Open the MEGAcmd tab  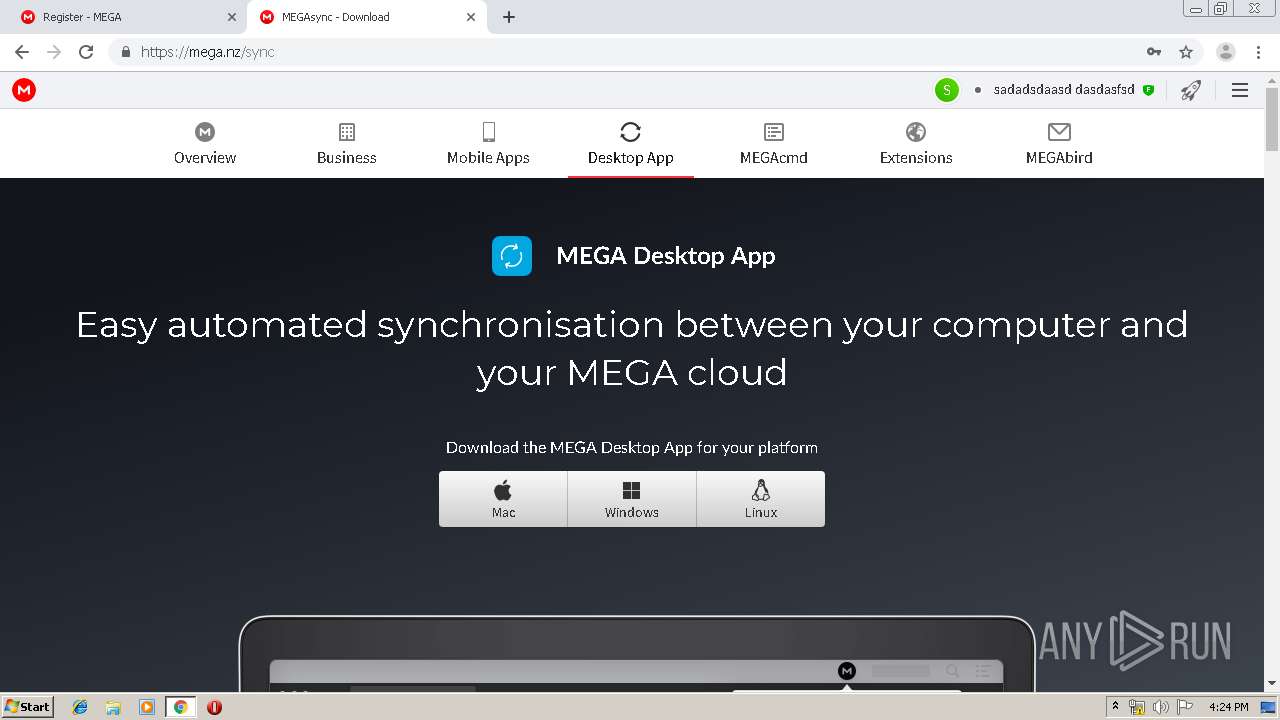pyautogui.click(x=774, y=144)
